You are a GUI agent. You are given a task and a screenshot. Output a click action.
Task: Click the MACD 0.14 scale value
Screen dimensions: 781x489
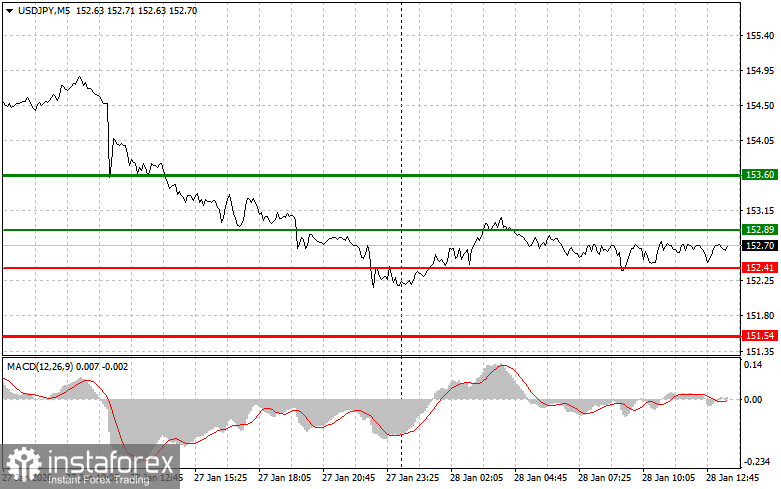tap(753, 365)
